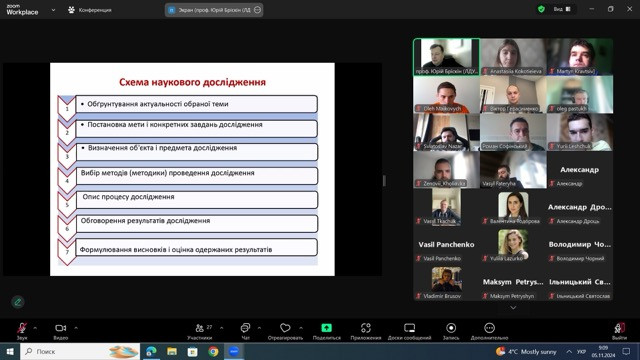Unmute microphone with the Звук button
The width and height of the screenshot is (640, 360).
(x=22, y=331)
